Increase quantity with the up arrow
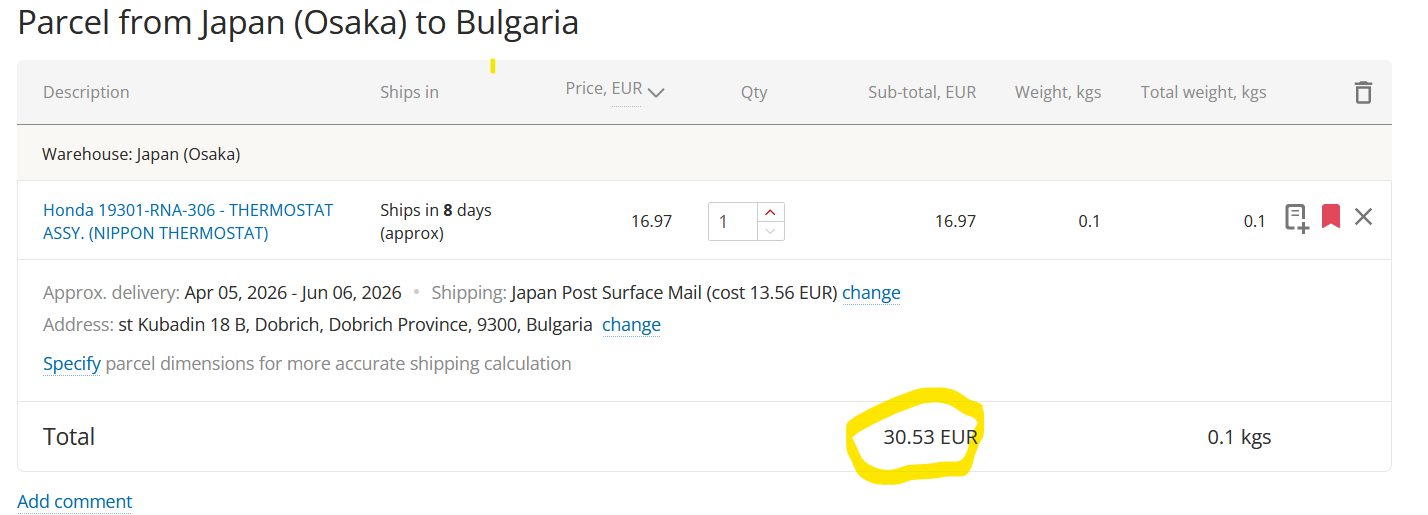1428x515 pixels. (x=769, y=212)
